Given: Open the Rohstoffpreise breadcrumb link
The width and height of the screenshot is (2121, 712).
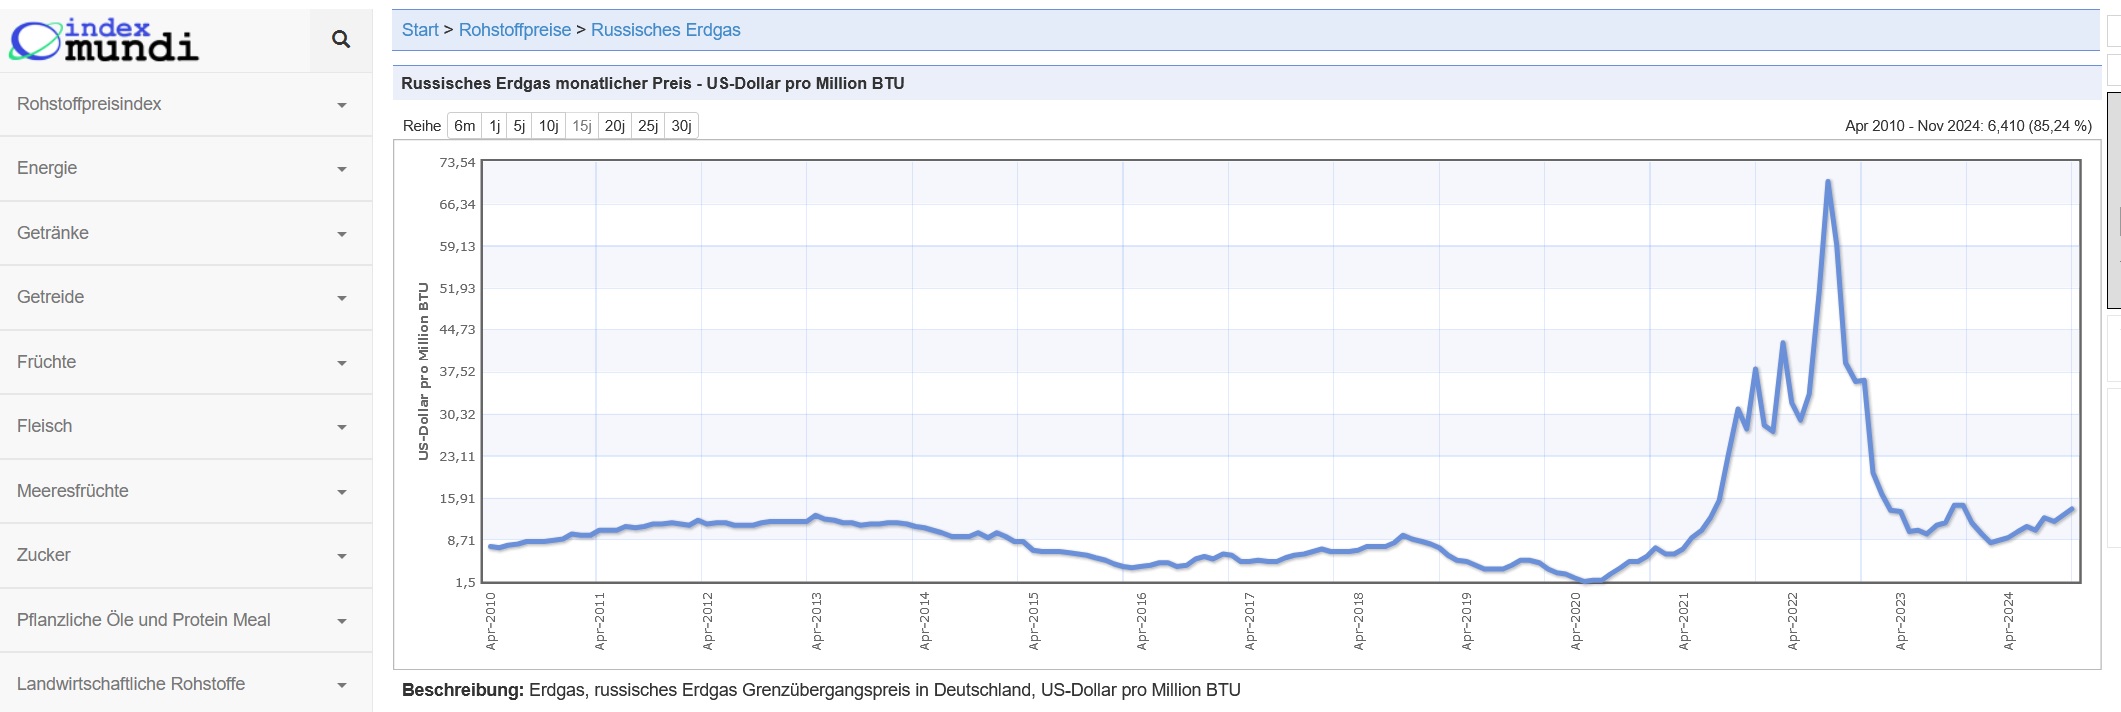Looking at the screenshot, I should point(515,30).
